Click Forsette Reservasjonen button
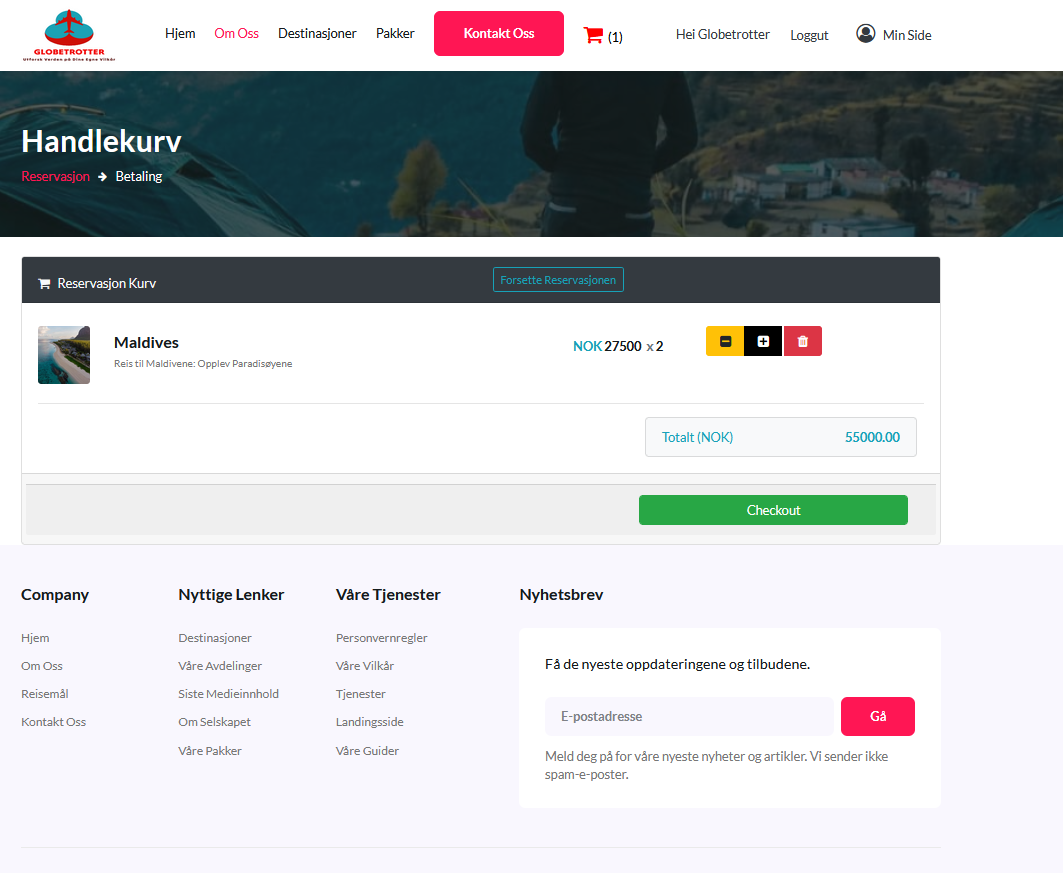Screen dimensions: 1063x873 558,280
